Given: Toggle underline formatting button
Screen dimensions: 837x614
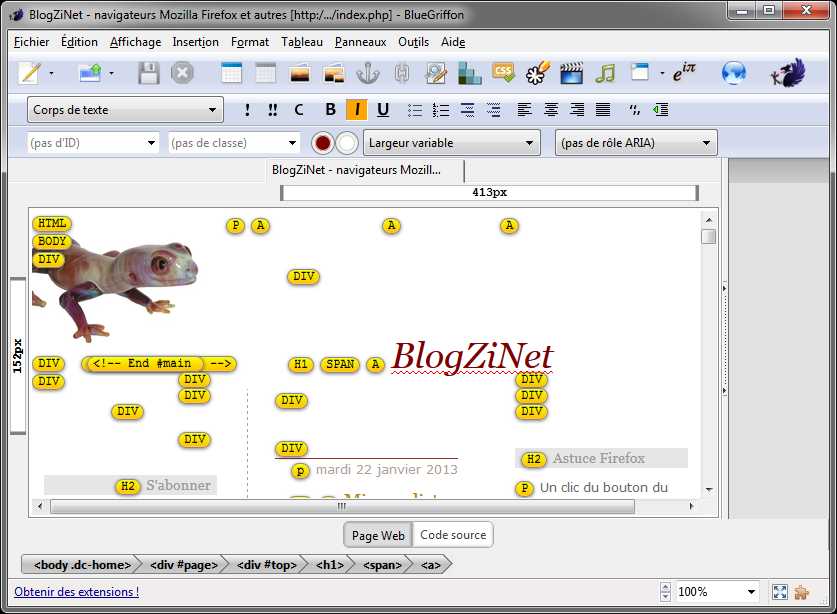Looking at the screenshot, I should (382, 110).
